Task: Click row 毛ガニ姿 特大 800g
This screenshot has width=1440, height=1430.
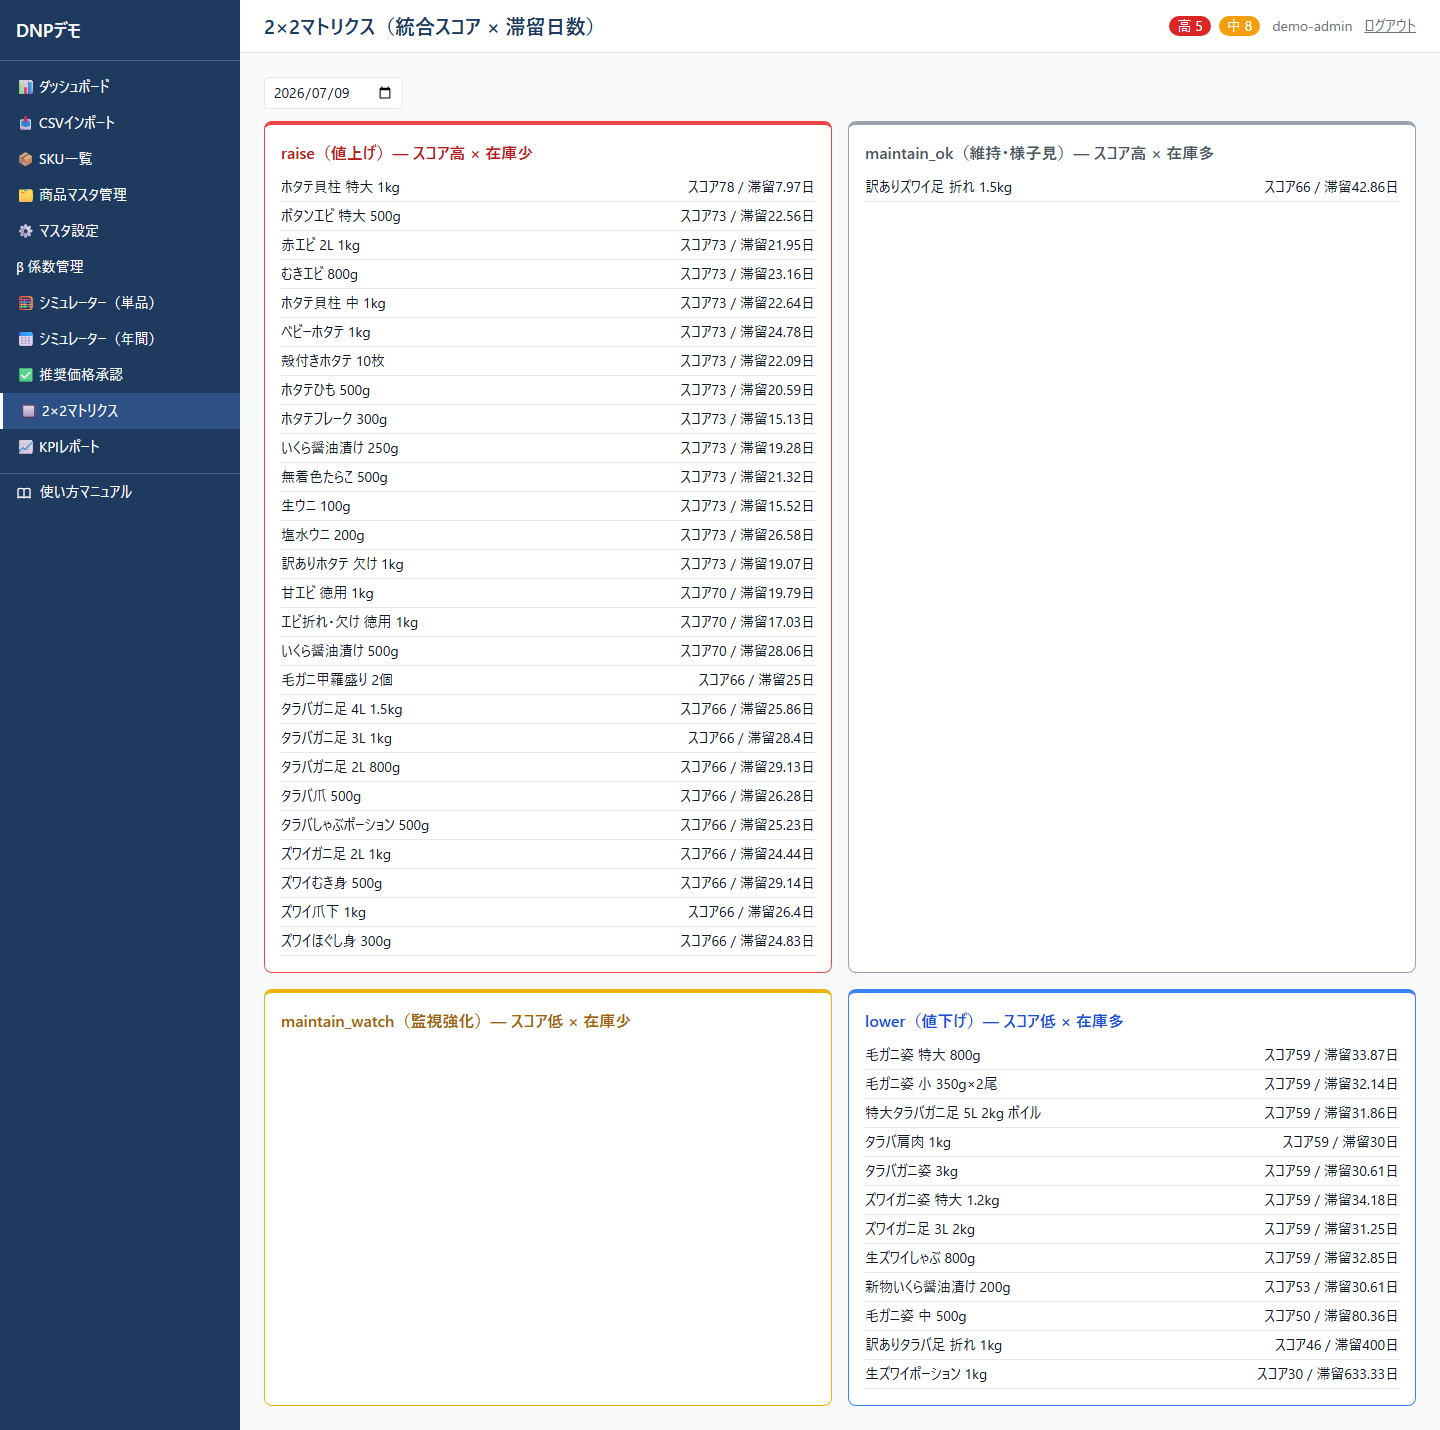Action: click(1132, 1055)
